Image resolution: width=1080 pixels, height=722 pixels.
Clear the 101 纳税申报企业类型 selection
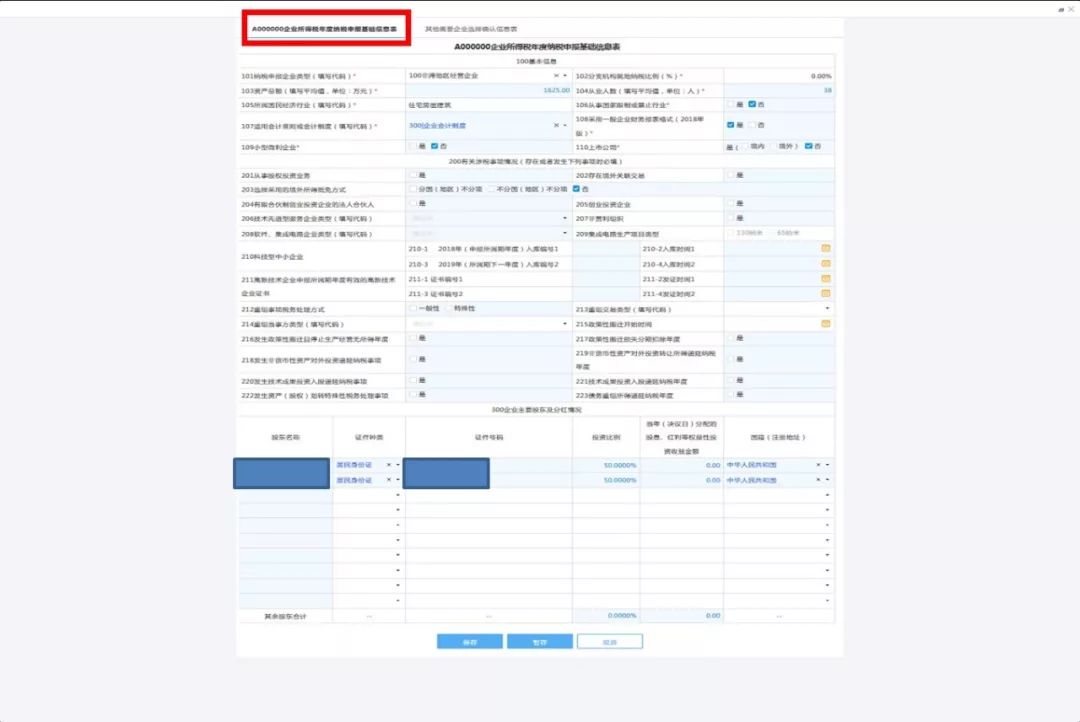click(x=556, y=76)
